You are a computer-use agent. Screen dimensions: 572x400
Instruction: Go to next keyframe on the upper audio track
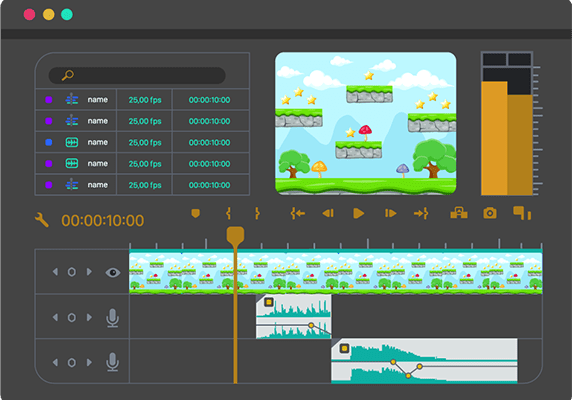[89, 318]
